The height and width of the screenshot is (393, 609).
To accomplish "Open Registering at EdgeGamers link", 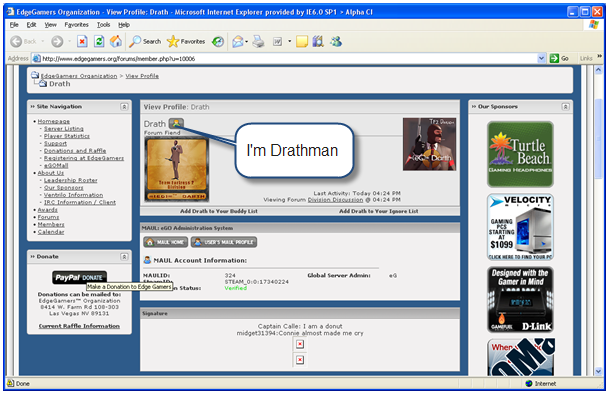I will point(84,158).
